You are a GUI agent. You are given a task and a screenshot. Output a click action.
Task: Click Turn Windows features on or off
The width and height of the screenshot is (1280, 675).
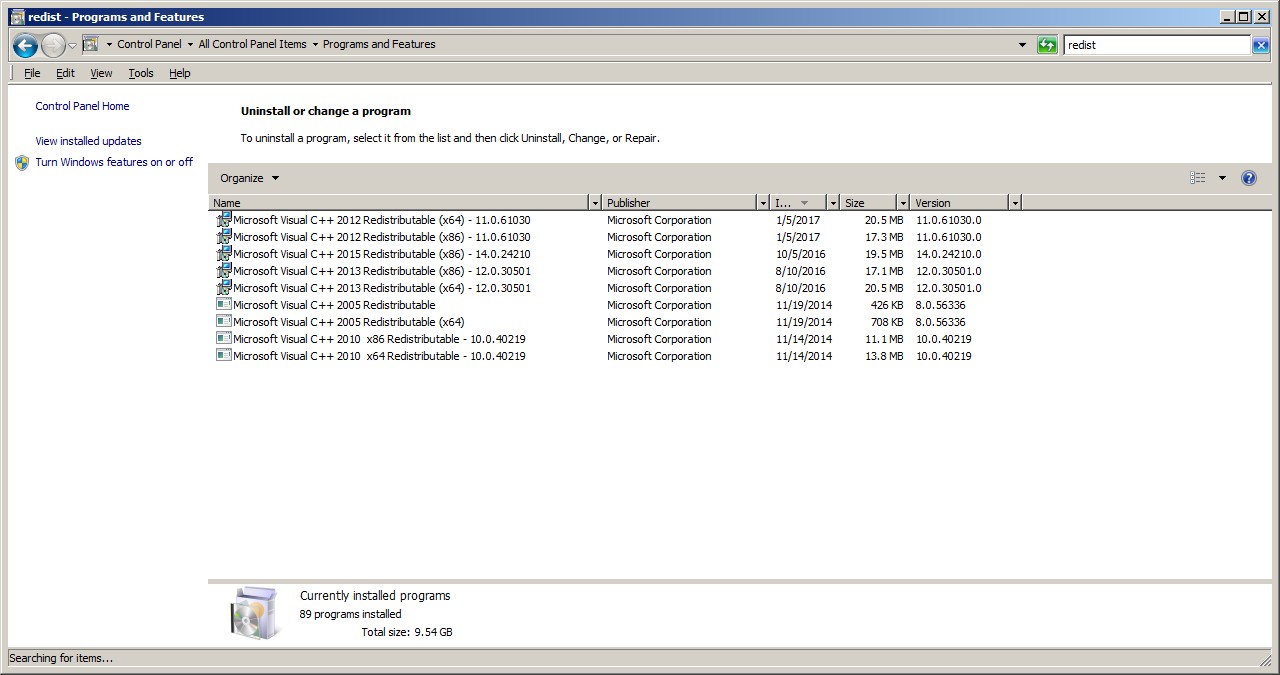point(114,162)
